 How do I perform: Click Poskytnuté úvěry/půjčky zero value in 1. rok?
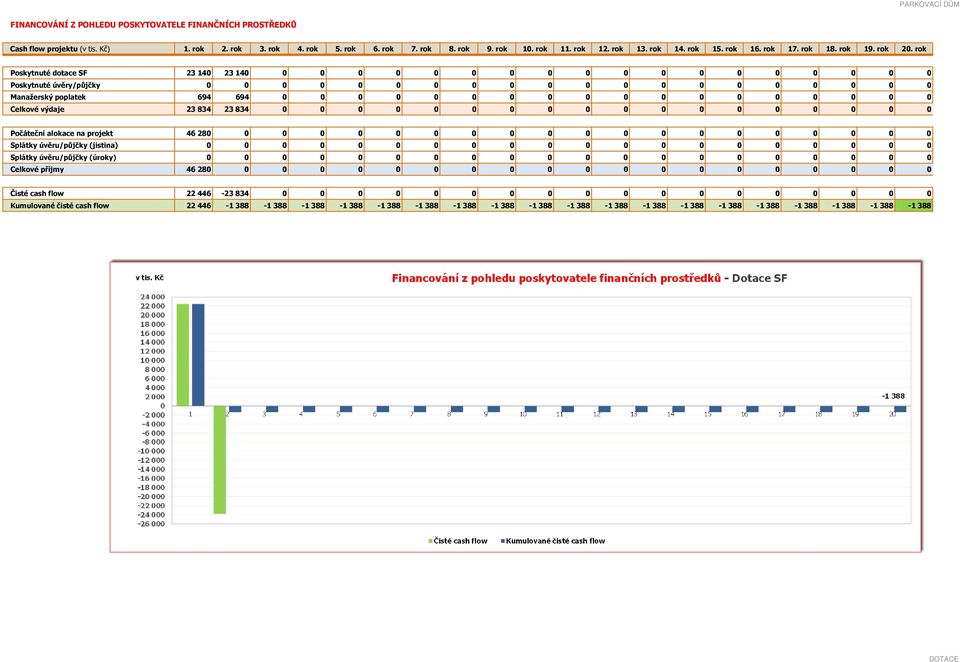209,85
